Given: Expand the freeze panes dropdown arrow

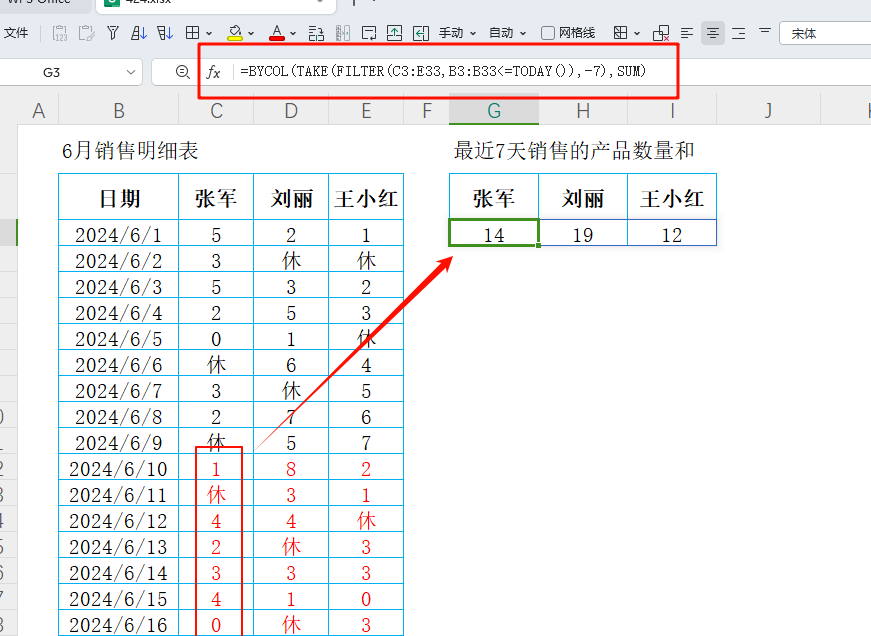Looking at the screenshot, I should click(x=637, y=34).
